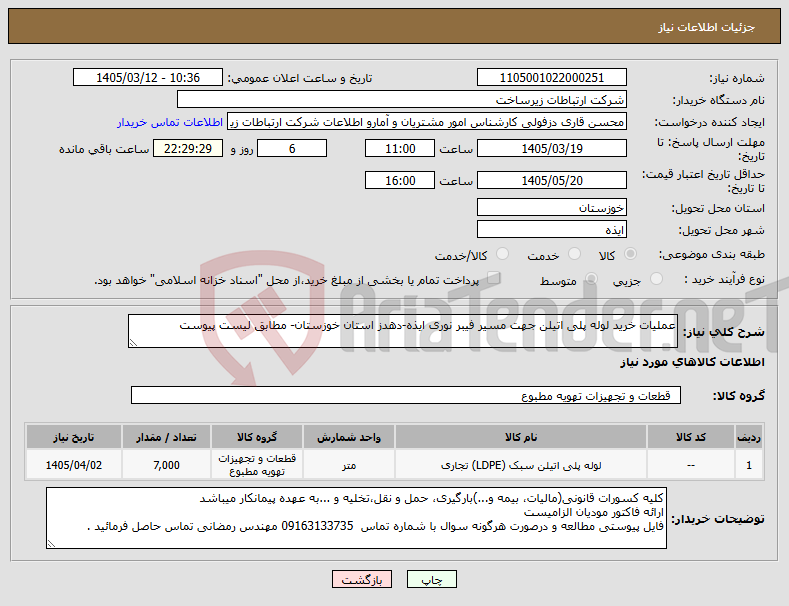Click the ردیف column header

[749, 437]
